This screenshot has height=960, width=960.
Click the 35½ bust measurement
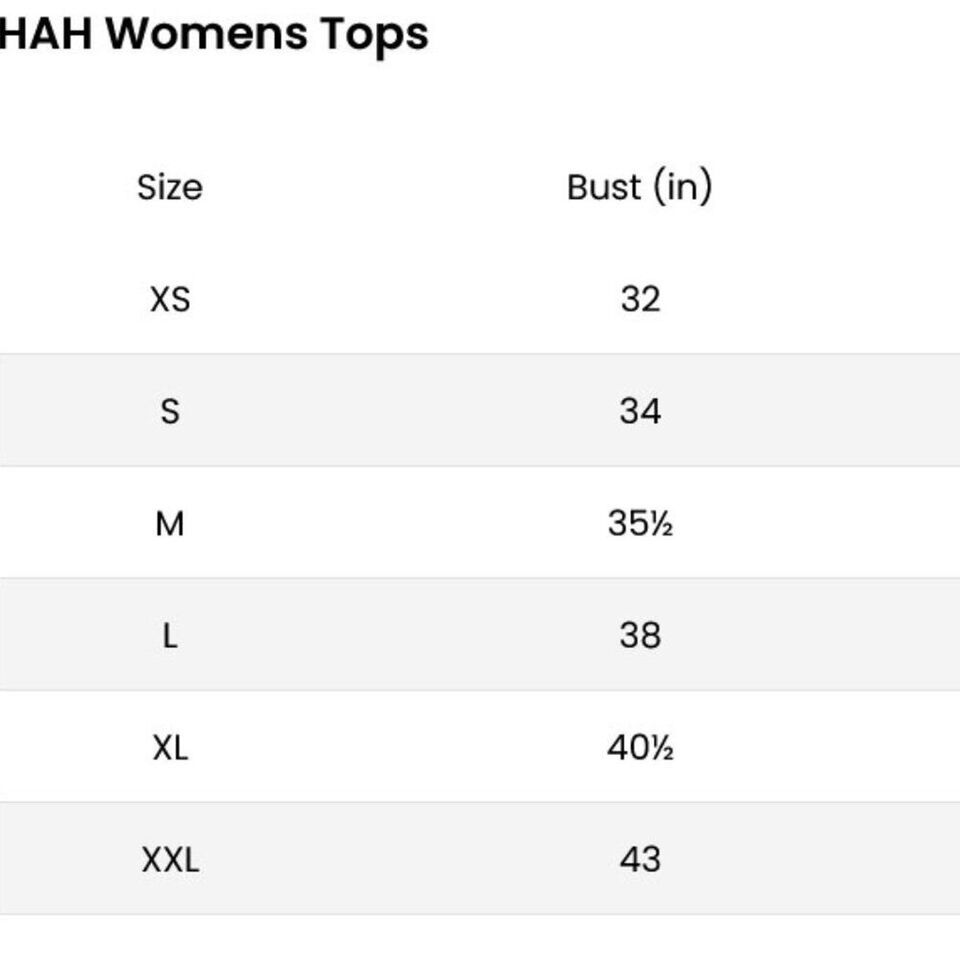(640, 523)
